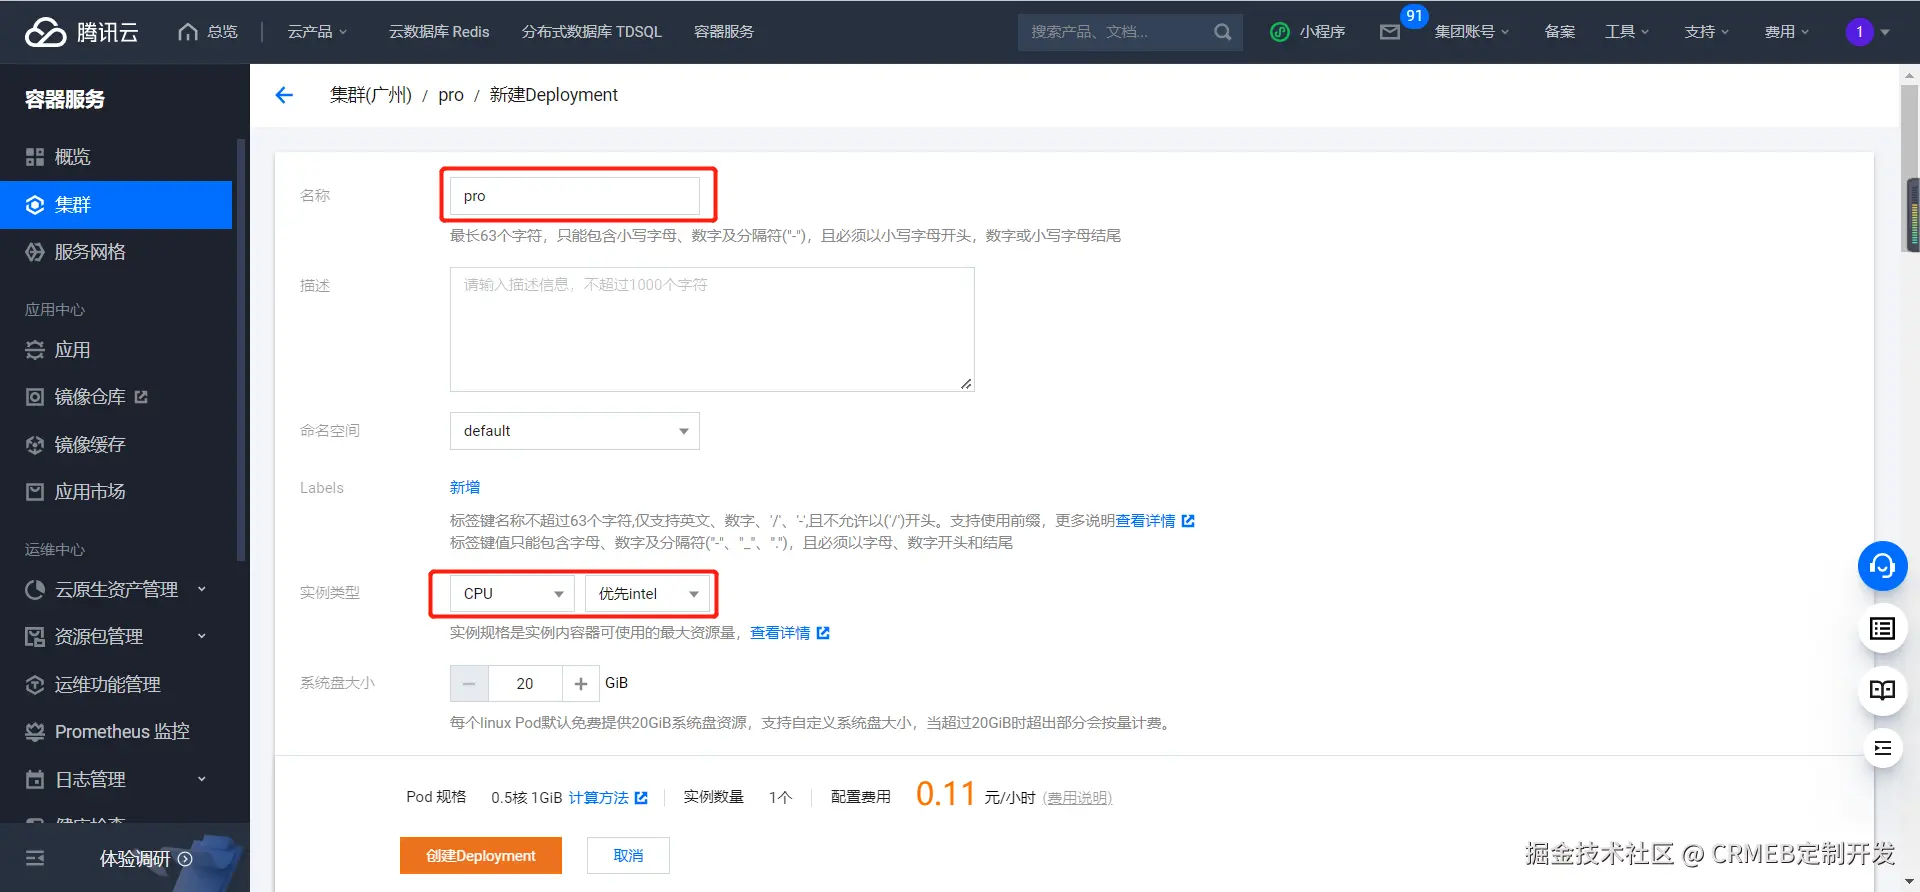Open 应用 in the sidebar
1920x892 pixels.
116,350
